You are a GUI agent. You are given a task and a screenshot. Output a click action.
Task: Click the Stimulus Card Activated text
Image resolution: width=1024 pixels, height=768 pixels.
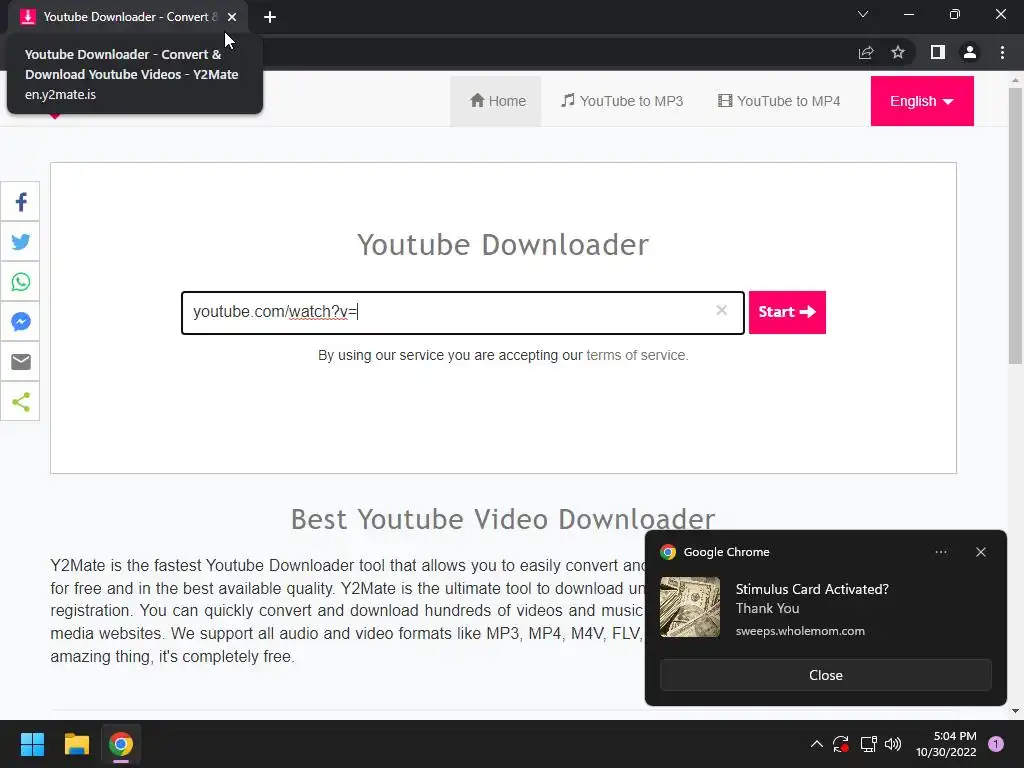coord(812,589)
